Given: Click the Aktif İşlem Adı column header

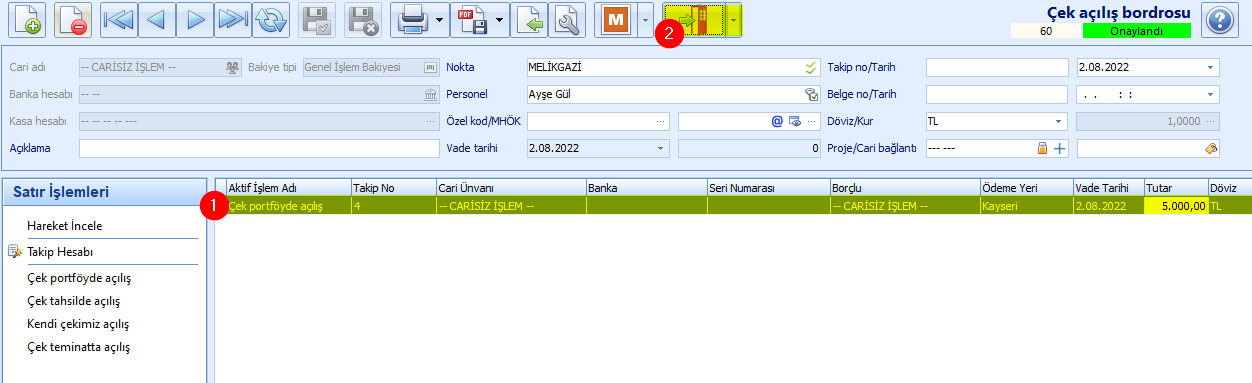Looking at the screenshot, I should click(288, 188).
